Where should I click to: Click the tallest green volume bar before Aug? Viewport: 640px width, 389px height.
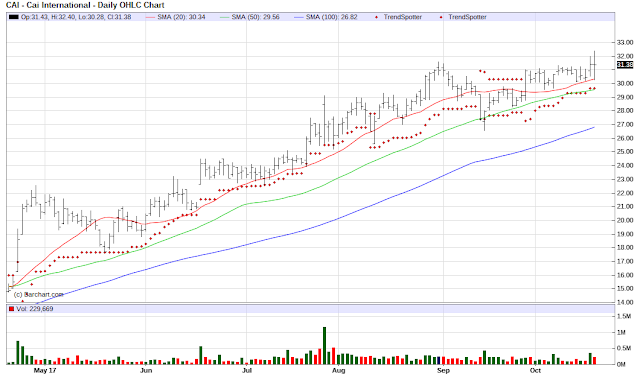(324, 345)
